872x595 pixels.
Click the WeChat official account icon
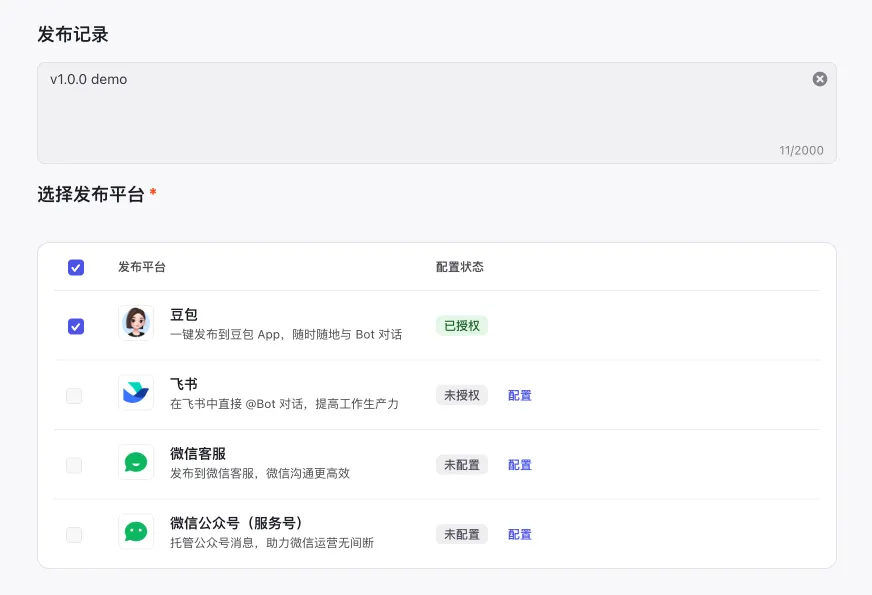136,532
